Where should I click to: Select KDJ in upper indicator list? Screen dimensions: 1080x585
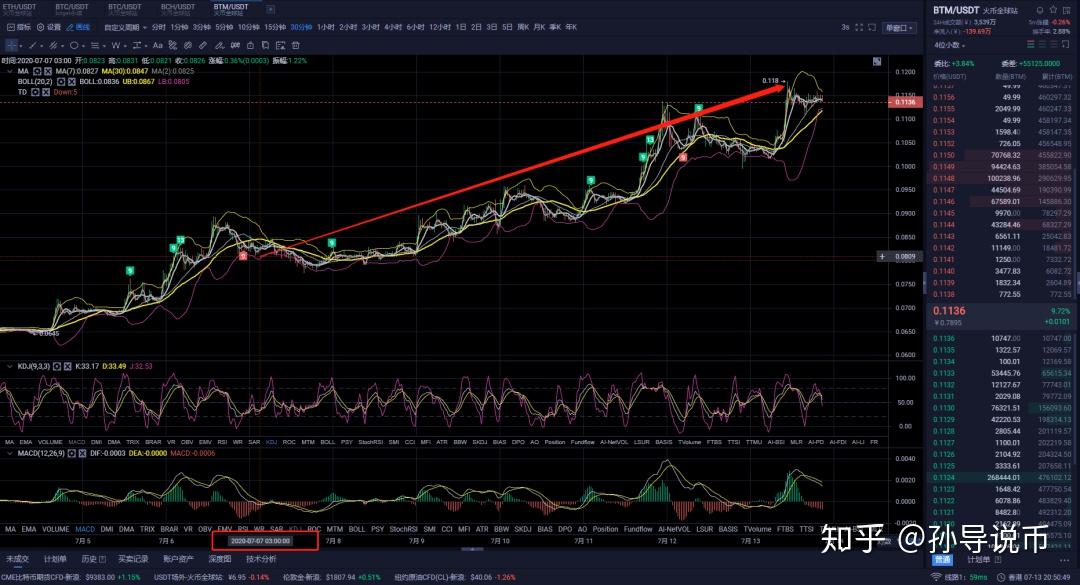click(271, 442)
